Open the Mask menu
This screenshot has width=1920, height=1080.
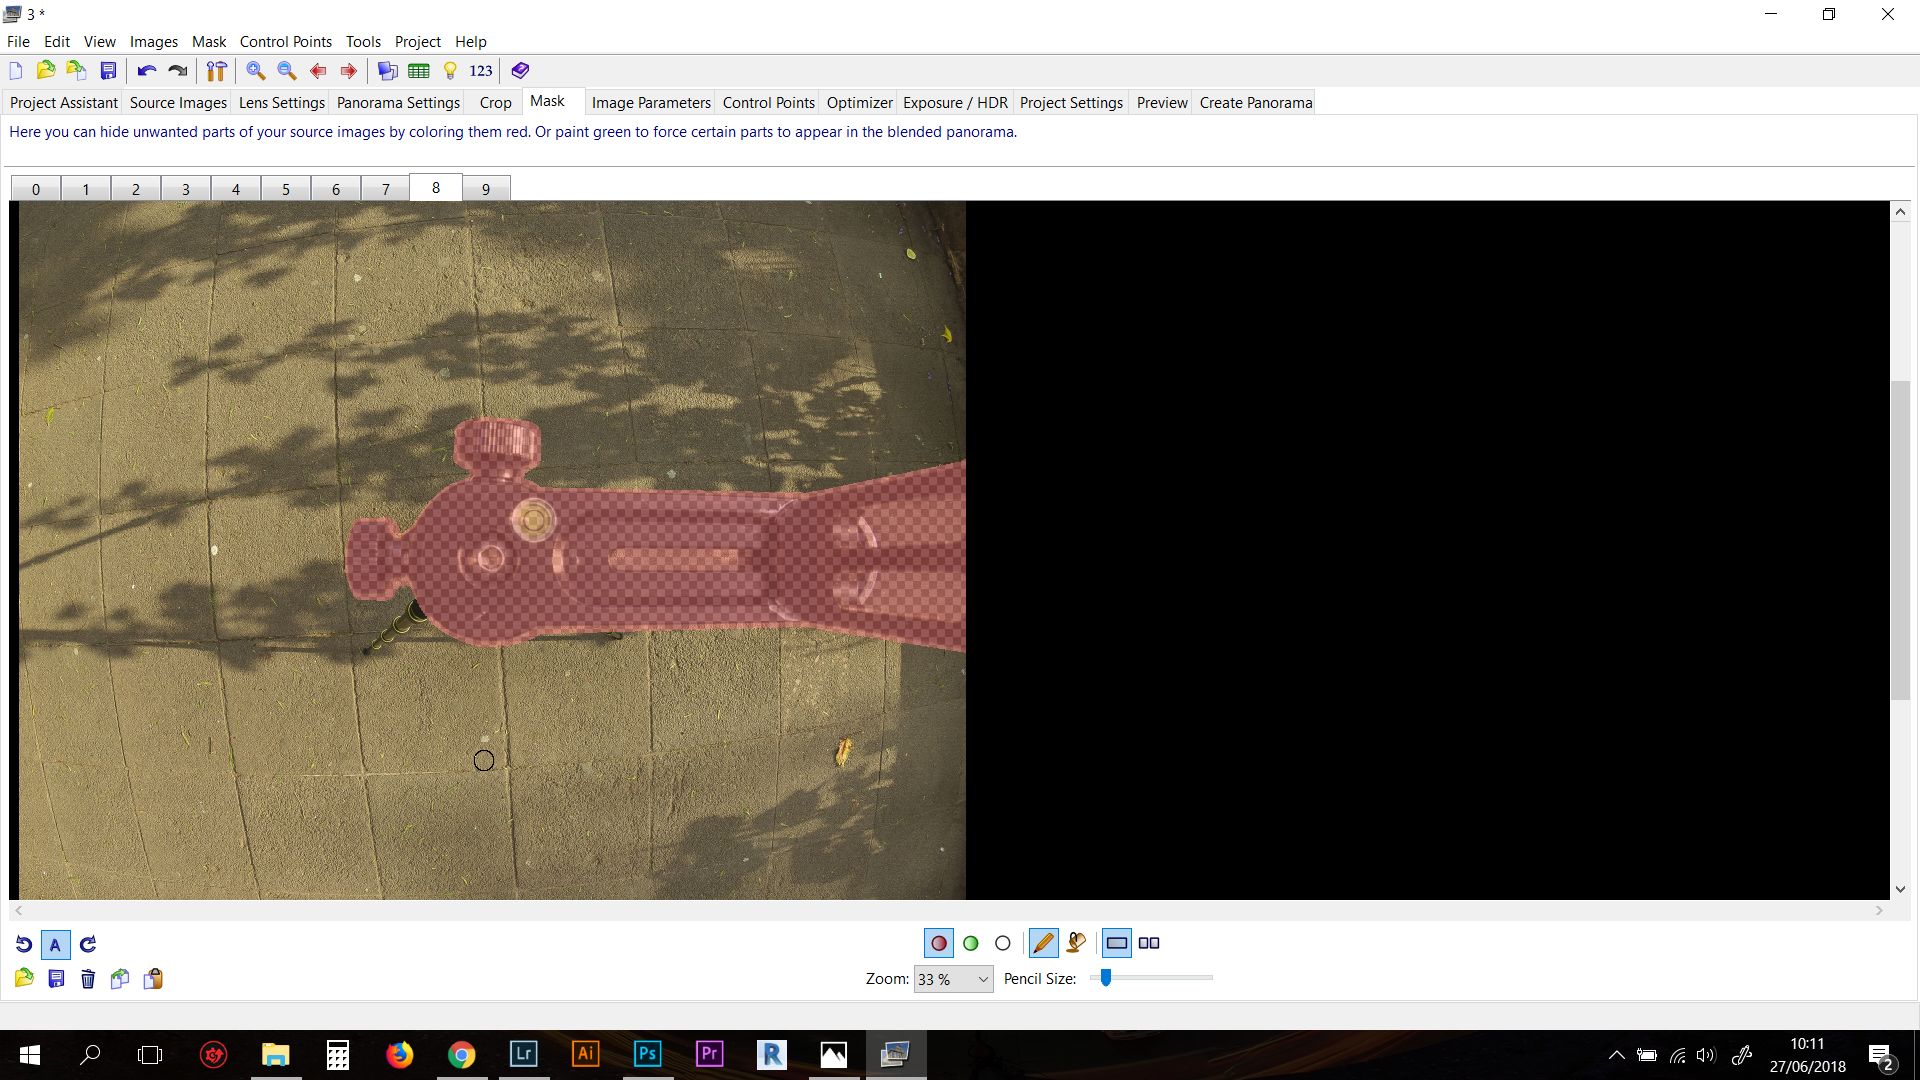coord(209,41)
